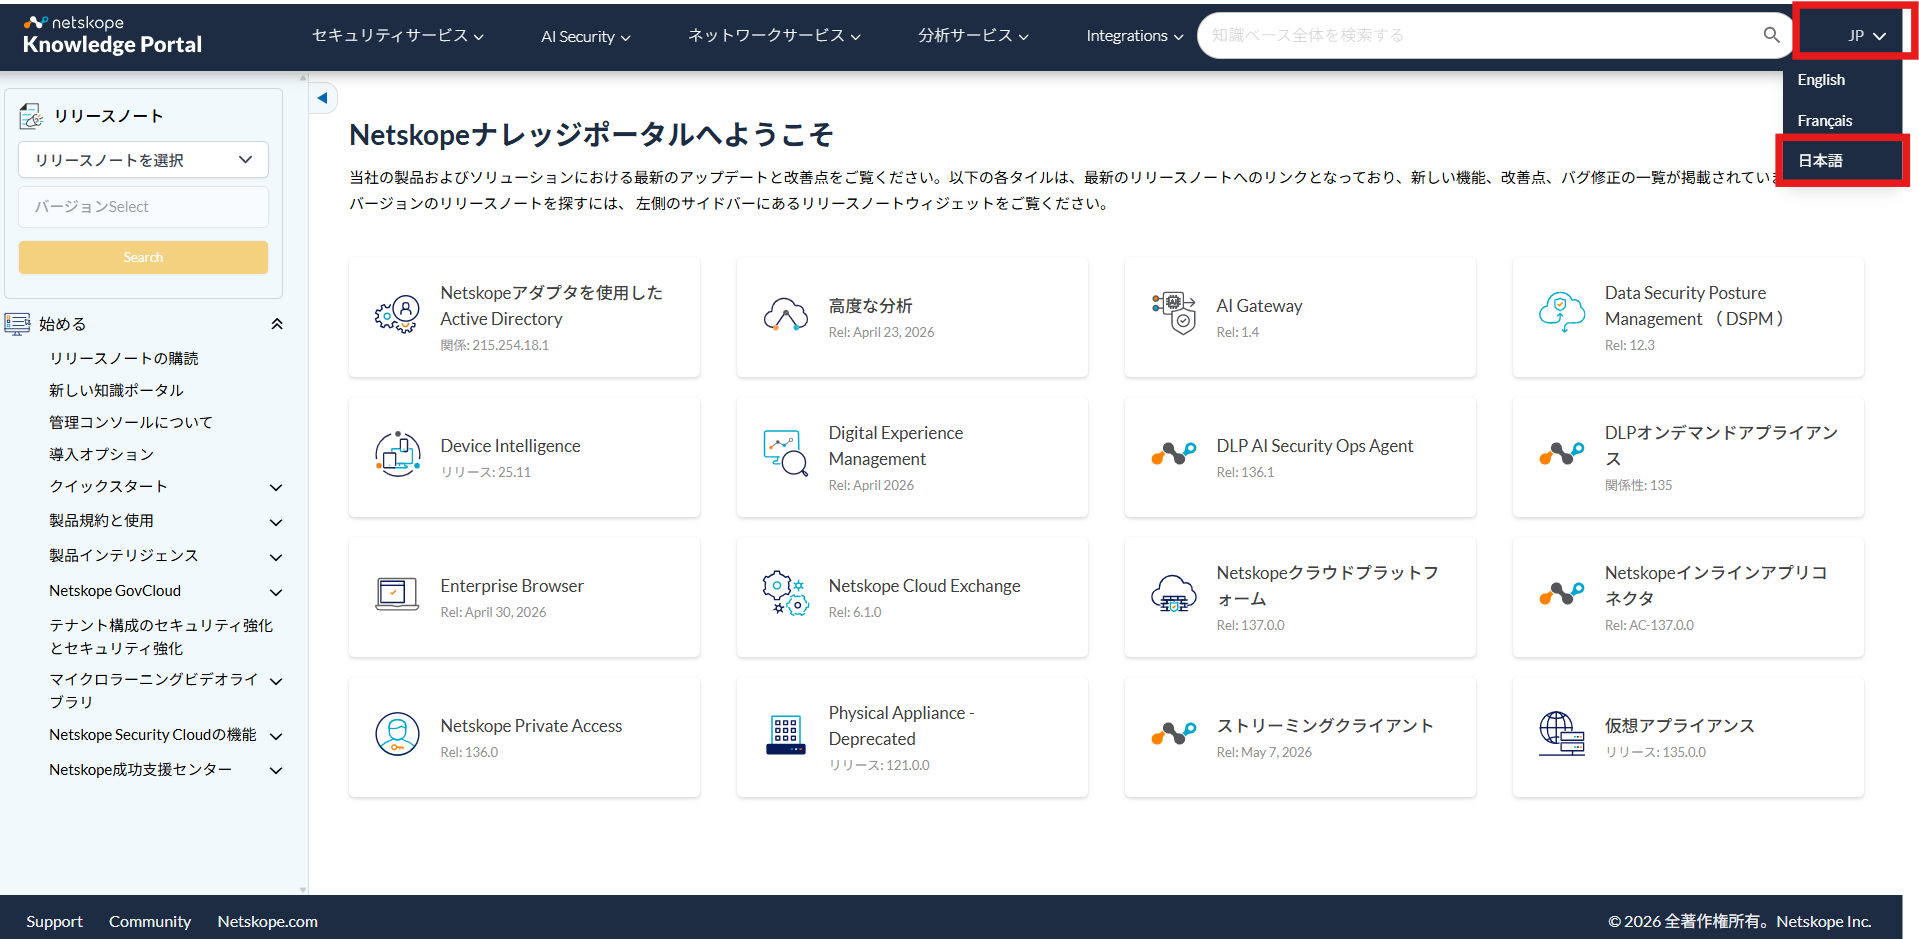Open the AI Gateway tile icon
The image size is (1919, 939).
click(1173, 313)
